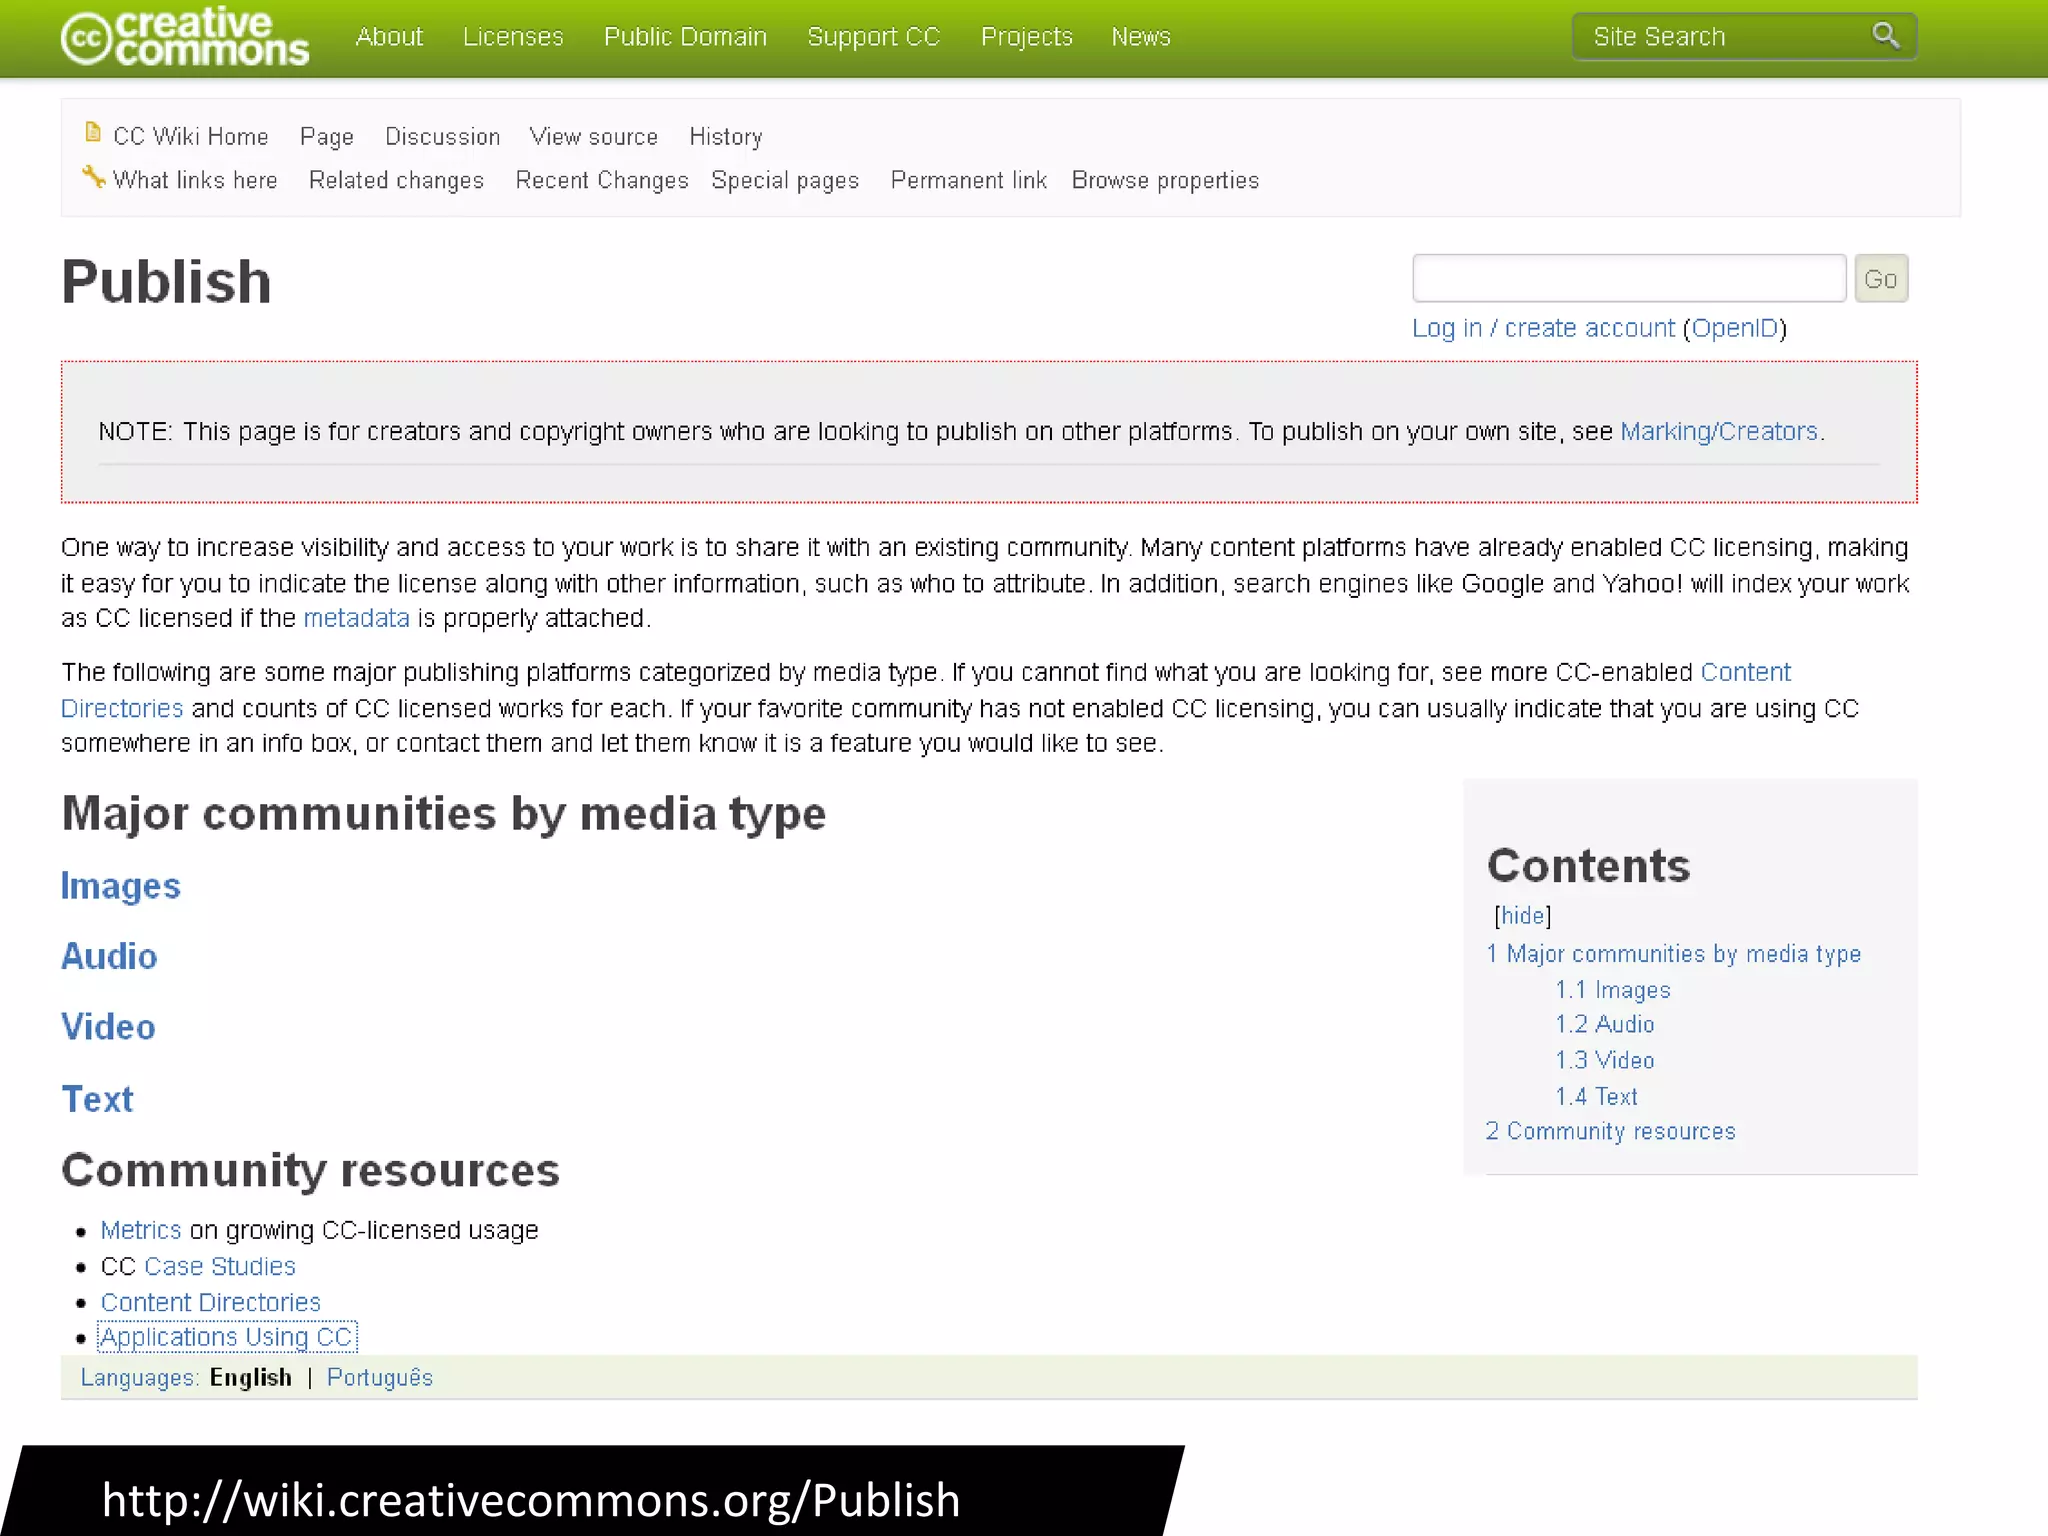Open the Permanent link
2048x1536 pixels.
tap(969, 180)
